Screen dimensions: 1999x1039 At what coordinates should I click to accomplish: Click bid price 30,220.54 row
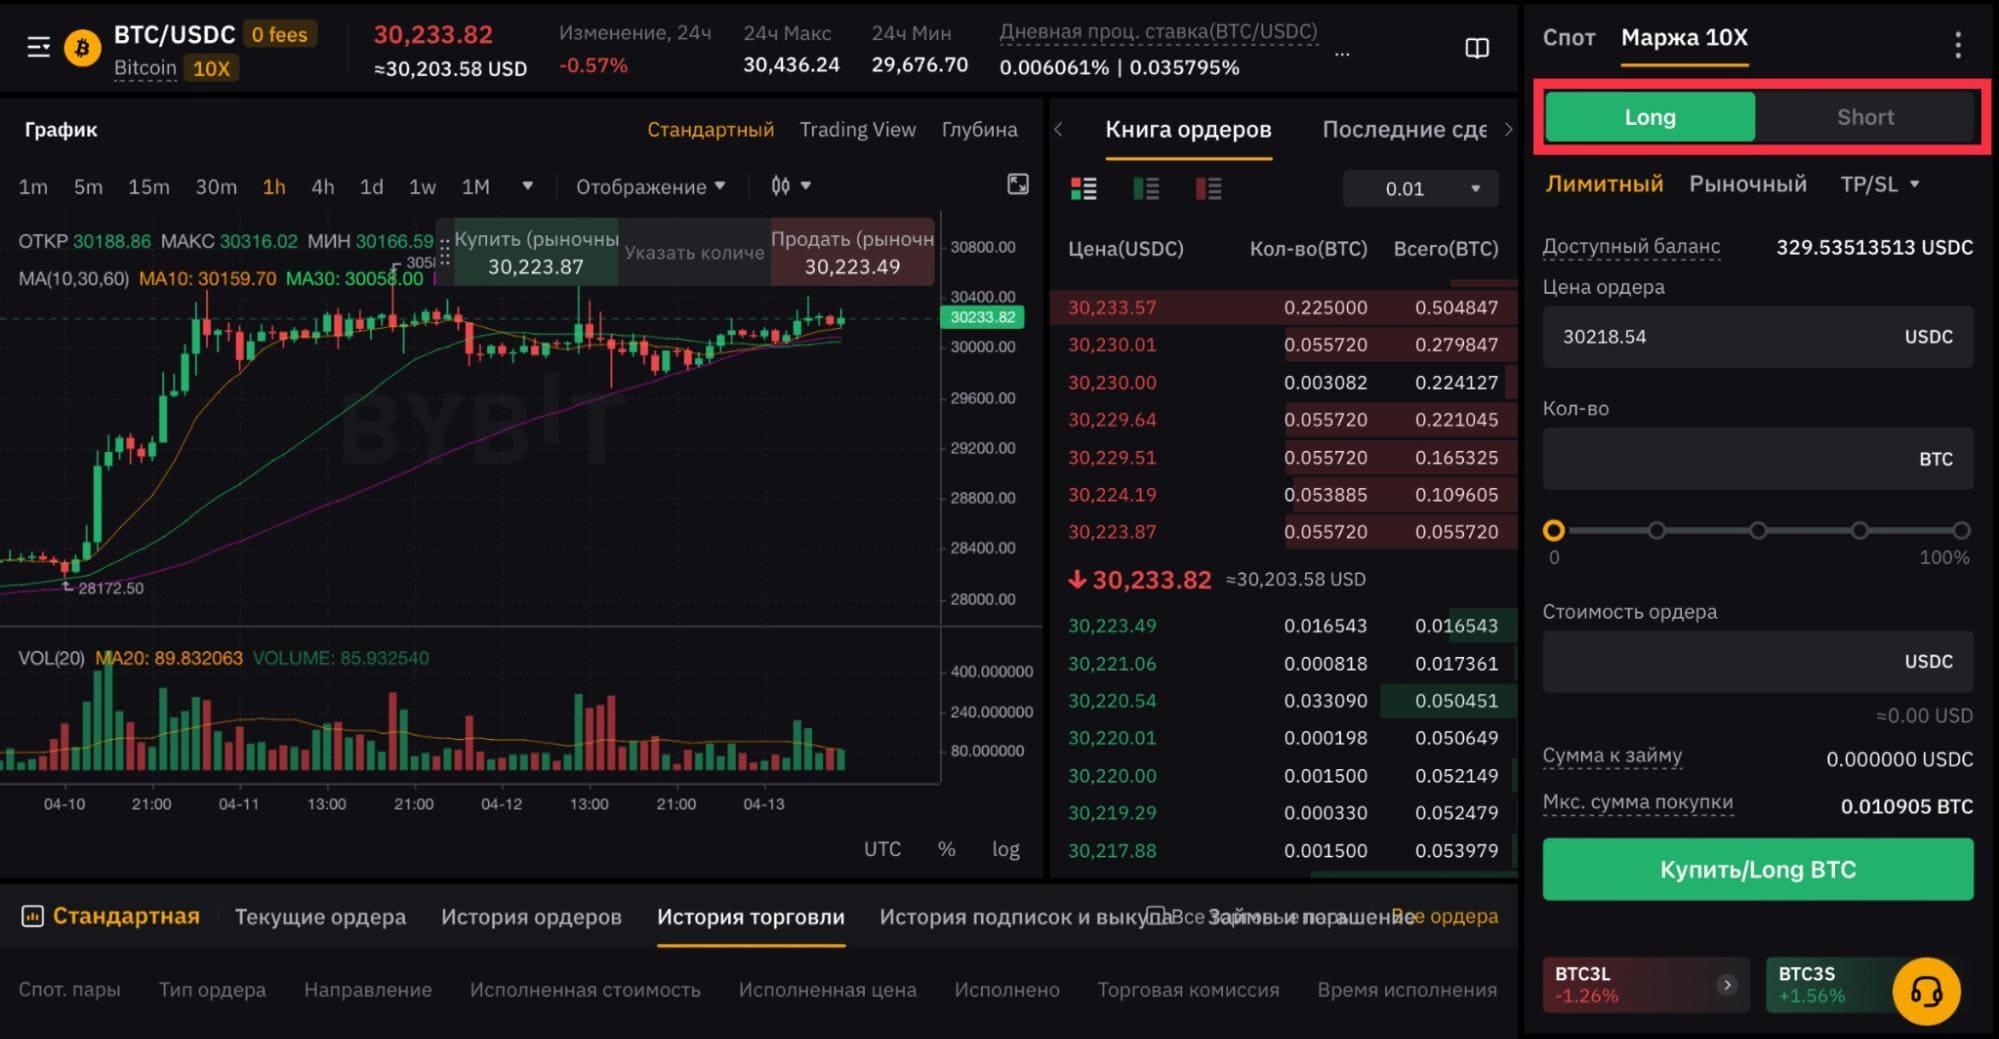(1283, 700)
